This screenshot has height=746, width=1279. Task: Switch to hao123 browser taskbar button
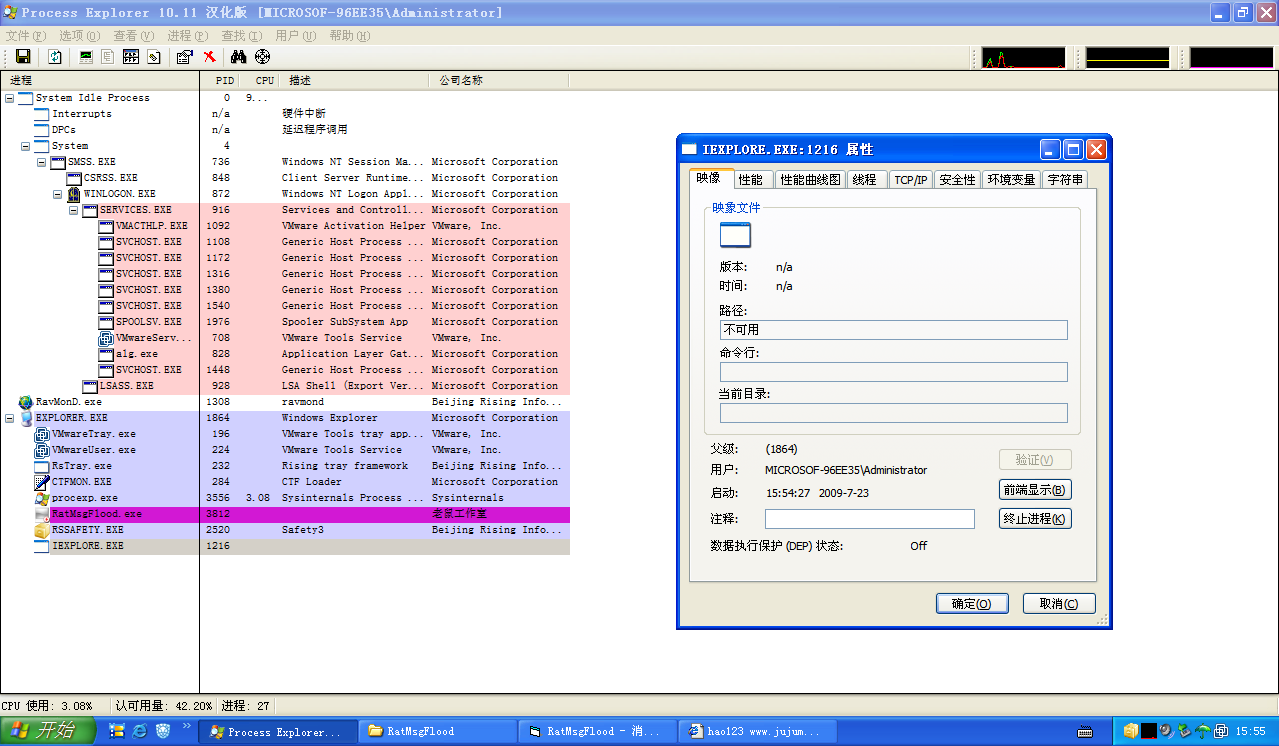click(x=757, y=731)
